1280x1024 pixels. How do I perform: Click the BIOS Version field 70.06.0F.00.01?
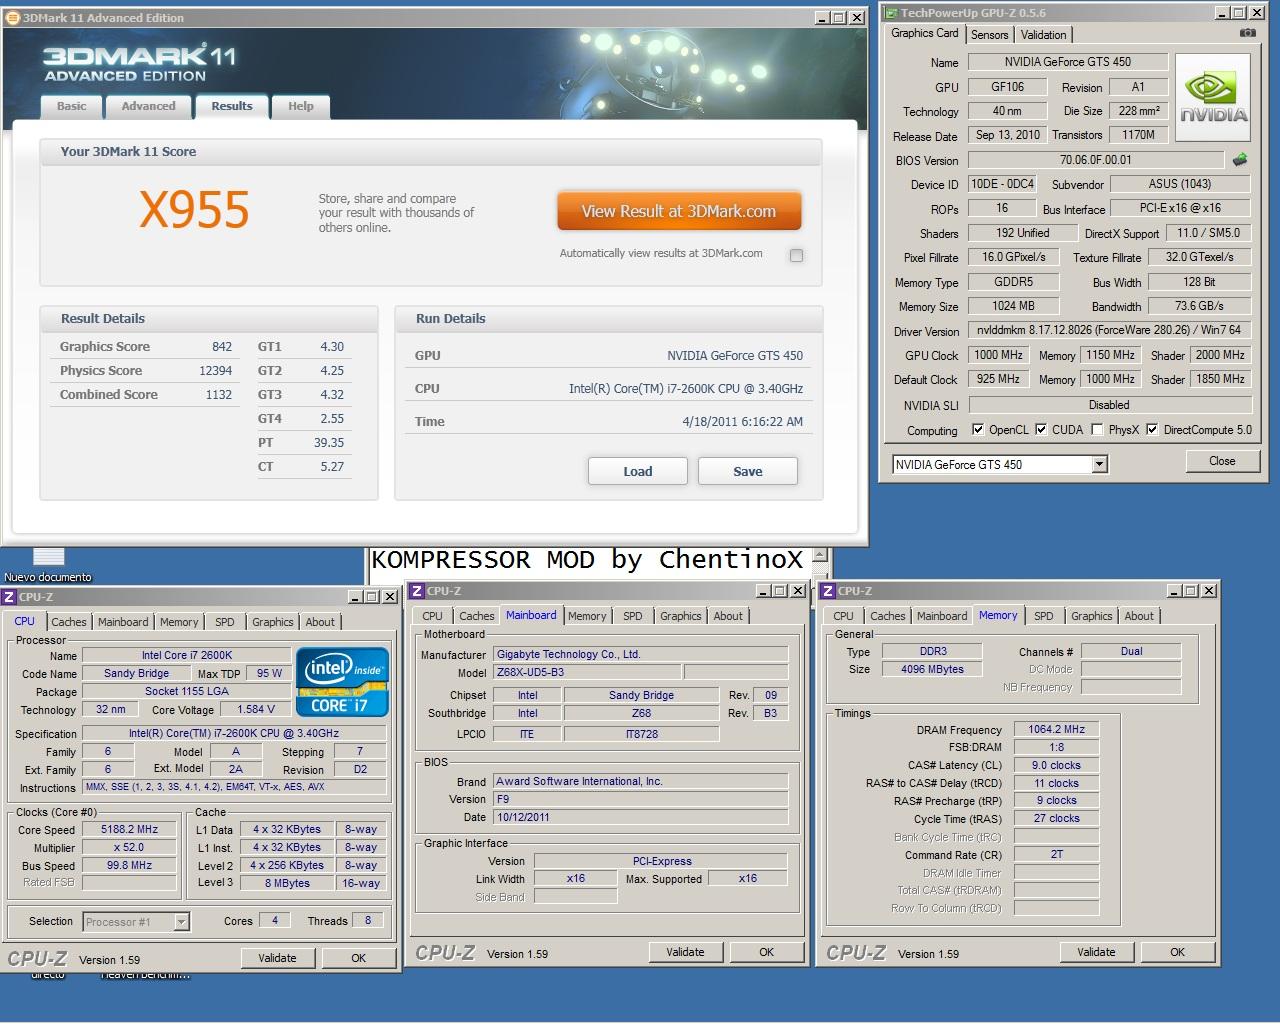[1096, 160]
